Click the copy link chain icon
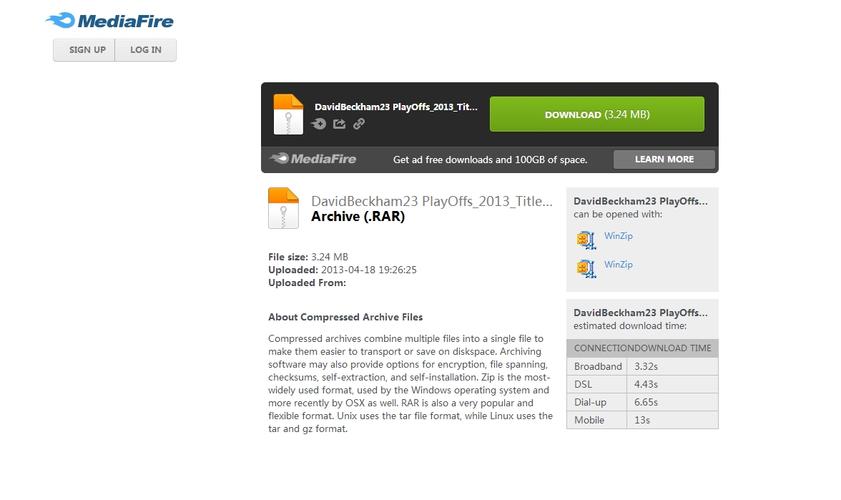841x500 pixels. click(x=359, y=124)
